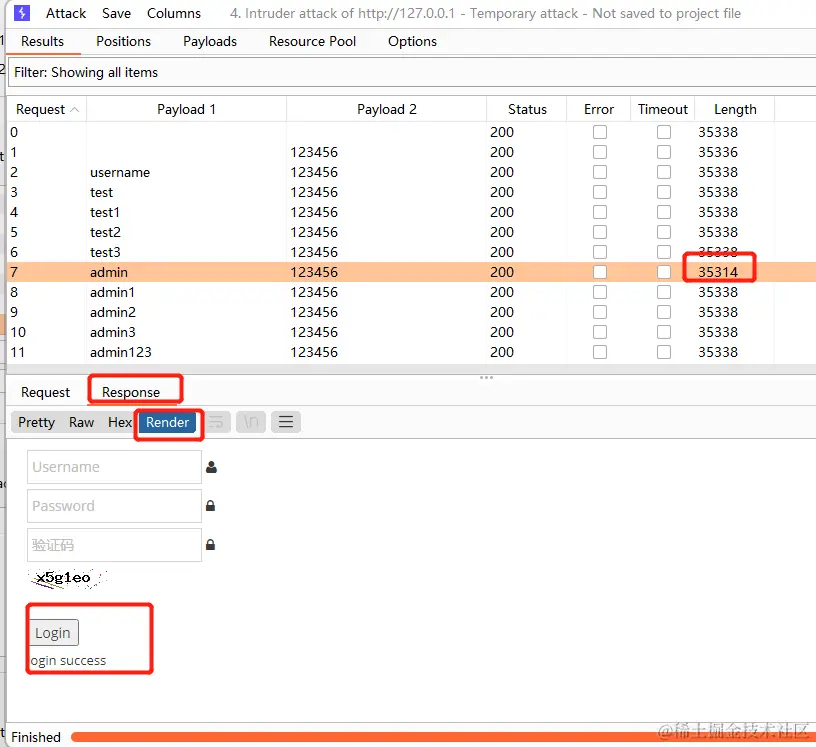Sort by the Payload 1 column header
Screen dimensions: 816x747
186,109
